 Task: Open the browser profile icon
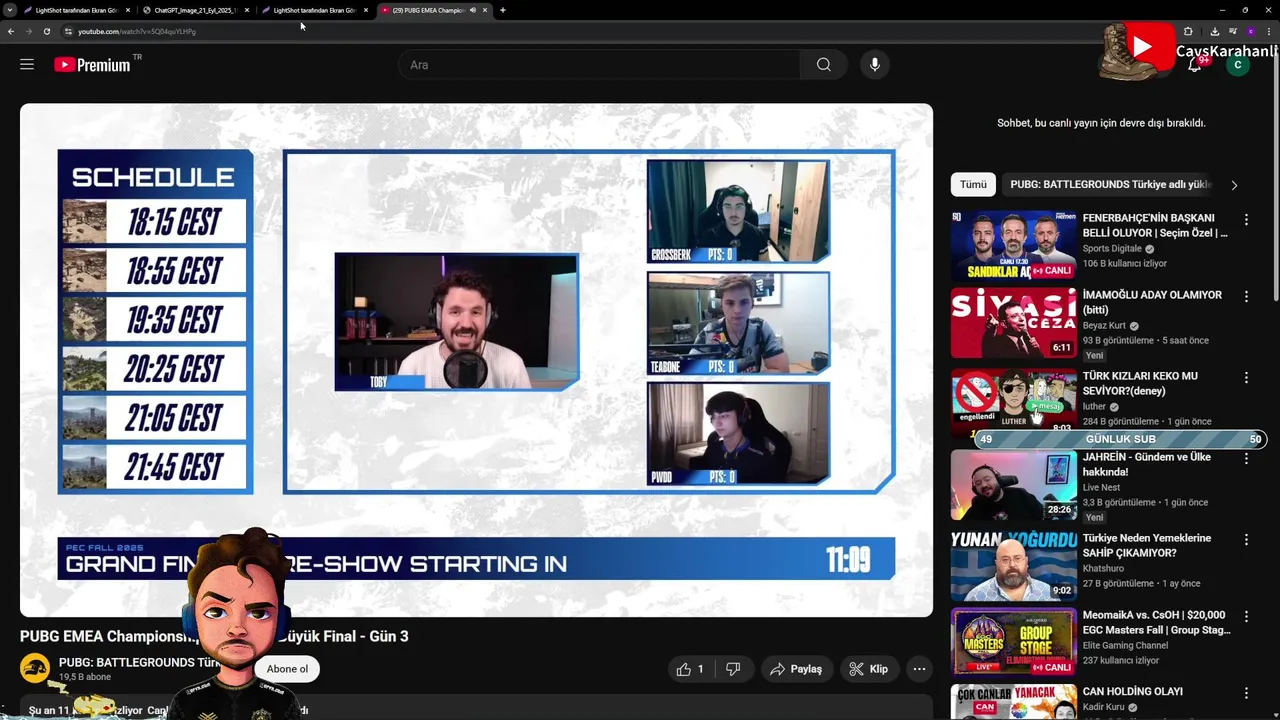(x=1251, y=31)
